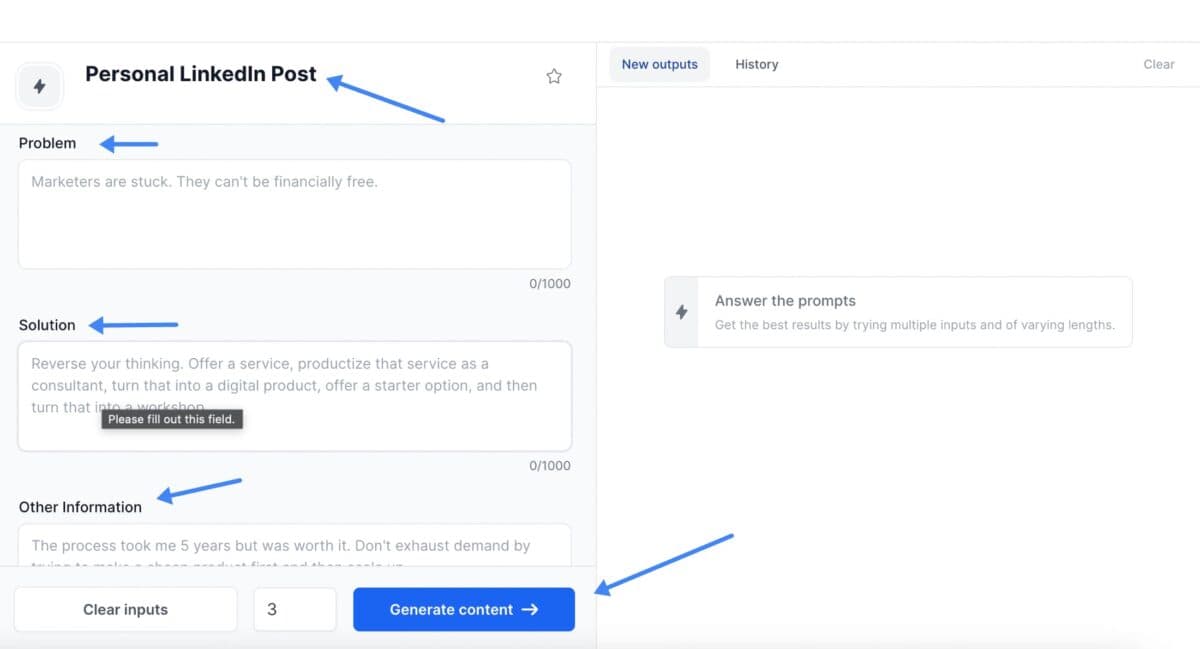Click the Solution field label
The image size is (1200, 649).
pyautogui.click(x=46, y=325)
